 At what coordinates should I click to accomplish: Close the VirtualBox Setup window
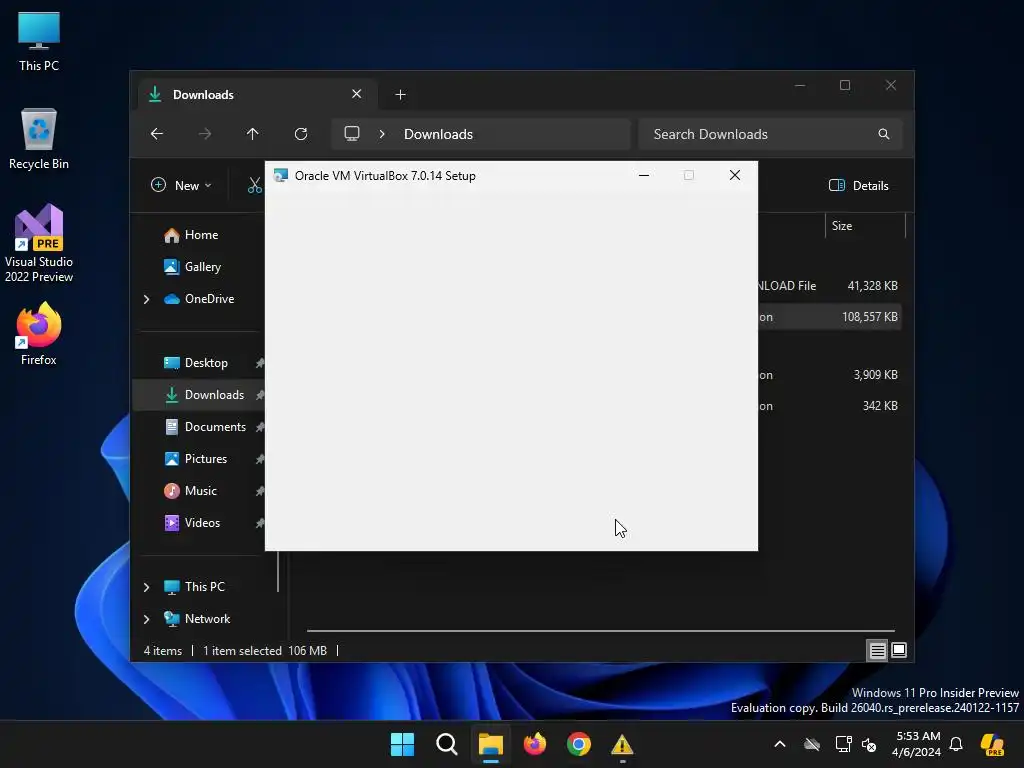point(735,175)
